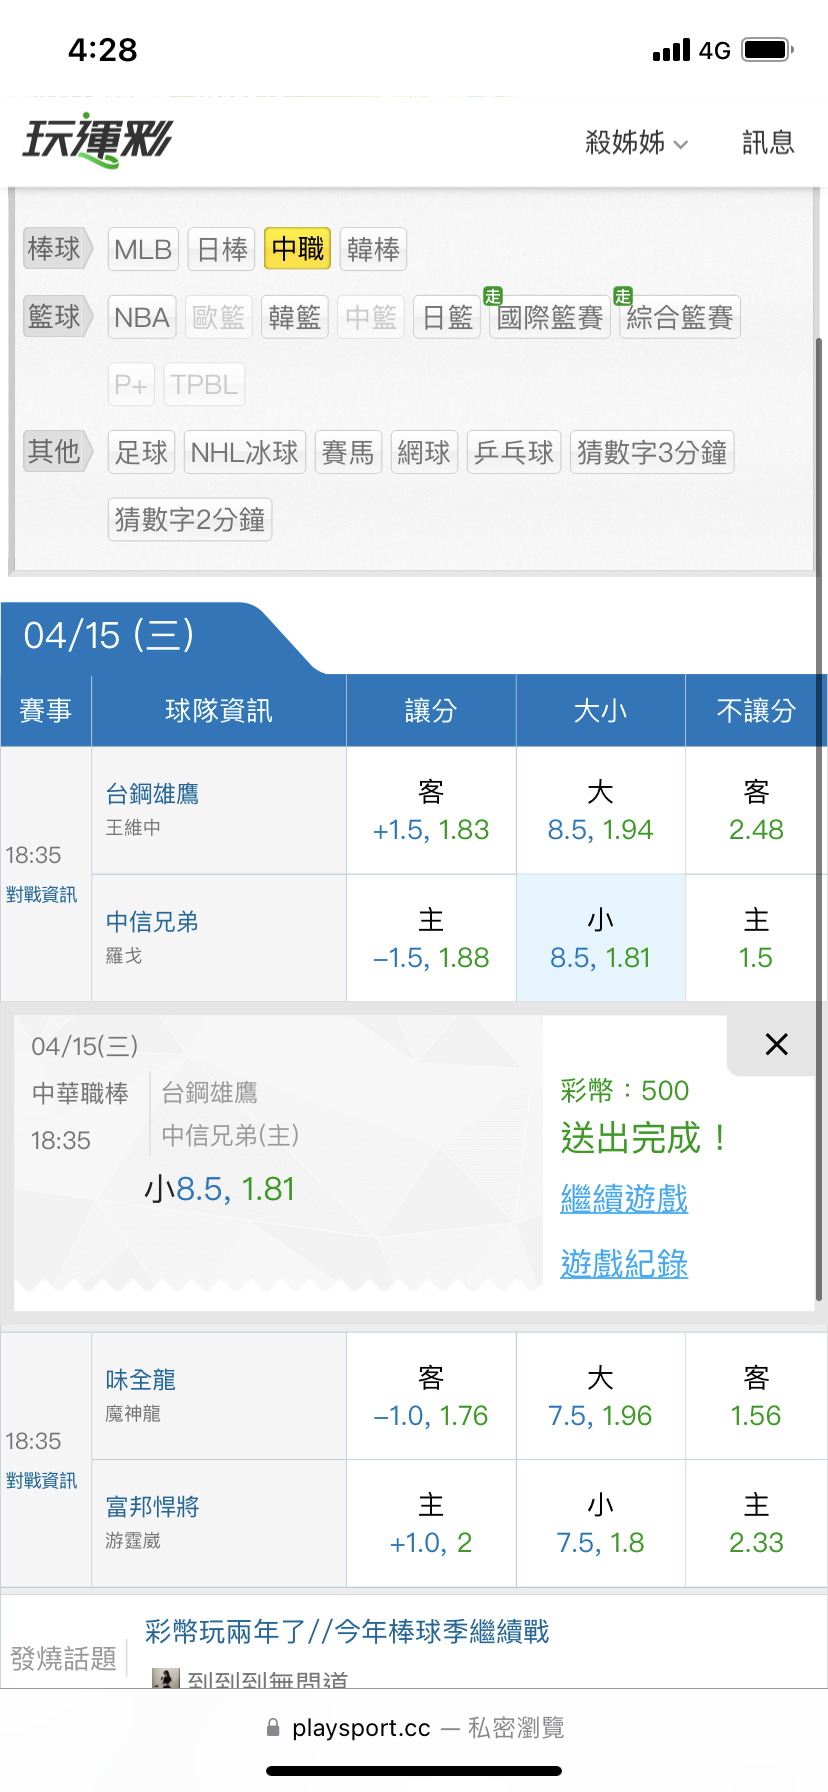Screen dimensions: 828x1792
Task: Open 綜合籃賽 with live badge
Action: [680, 318]
